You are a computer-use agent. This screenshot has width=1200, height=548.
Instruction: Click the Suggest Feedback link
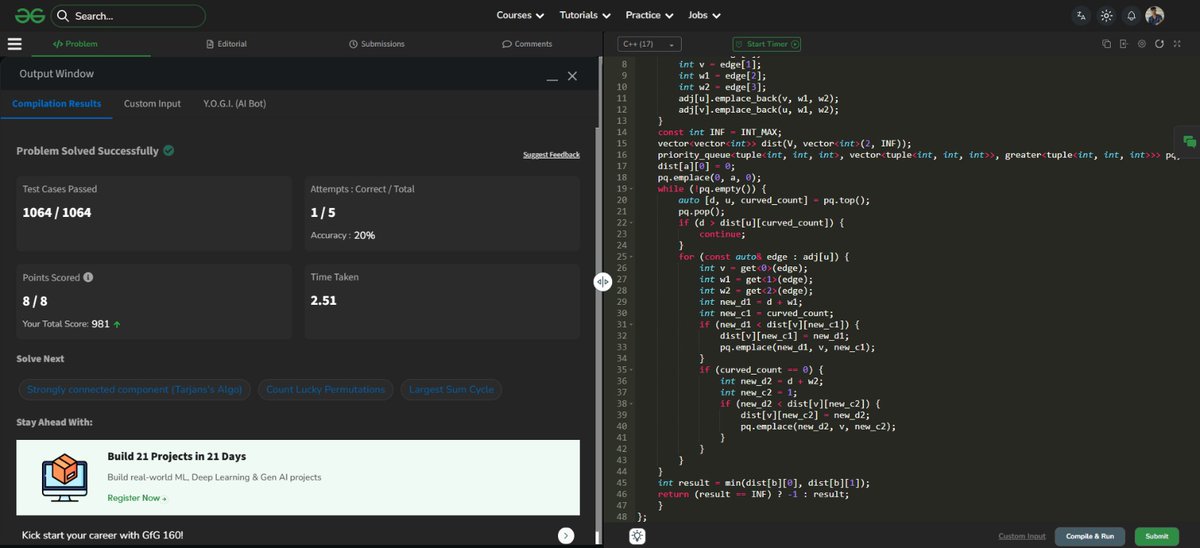(551, 155)
